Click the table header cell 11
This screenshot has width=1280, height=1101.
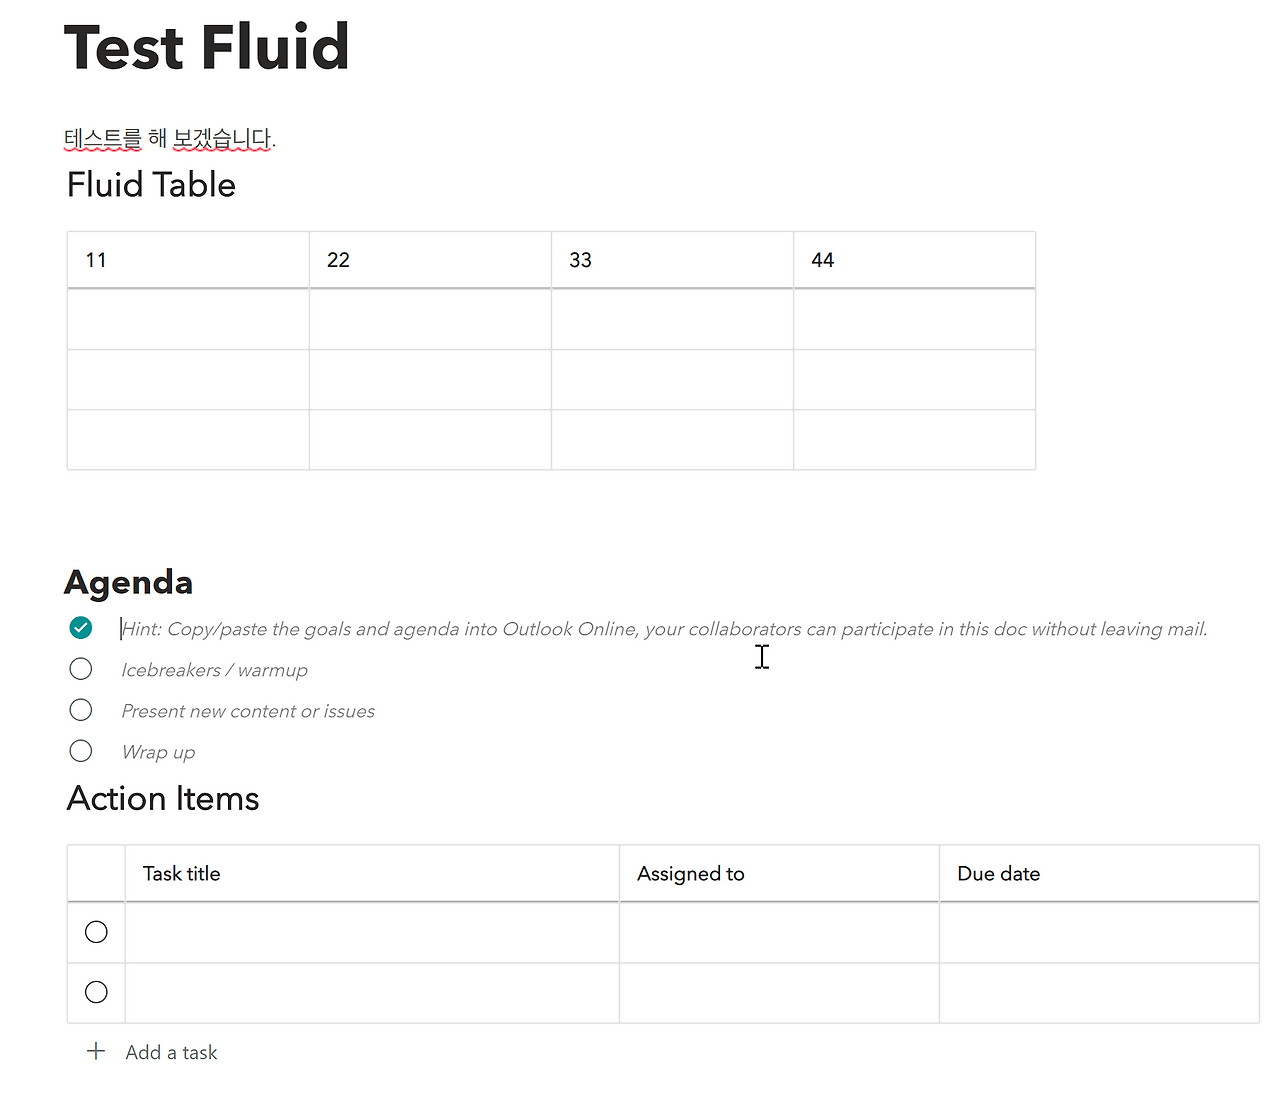tap(96, 260)
